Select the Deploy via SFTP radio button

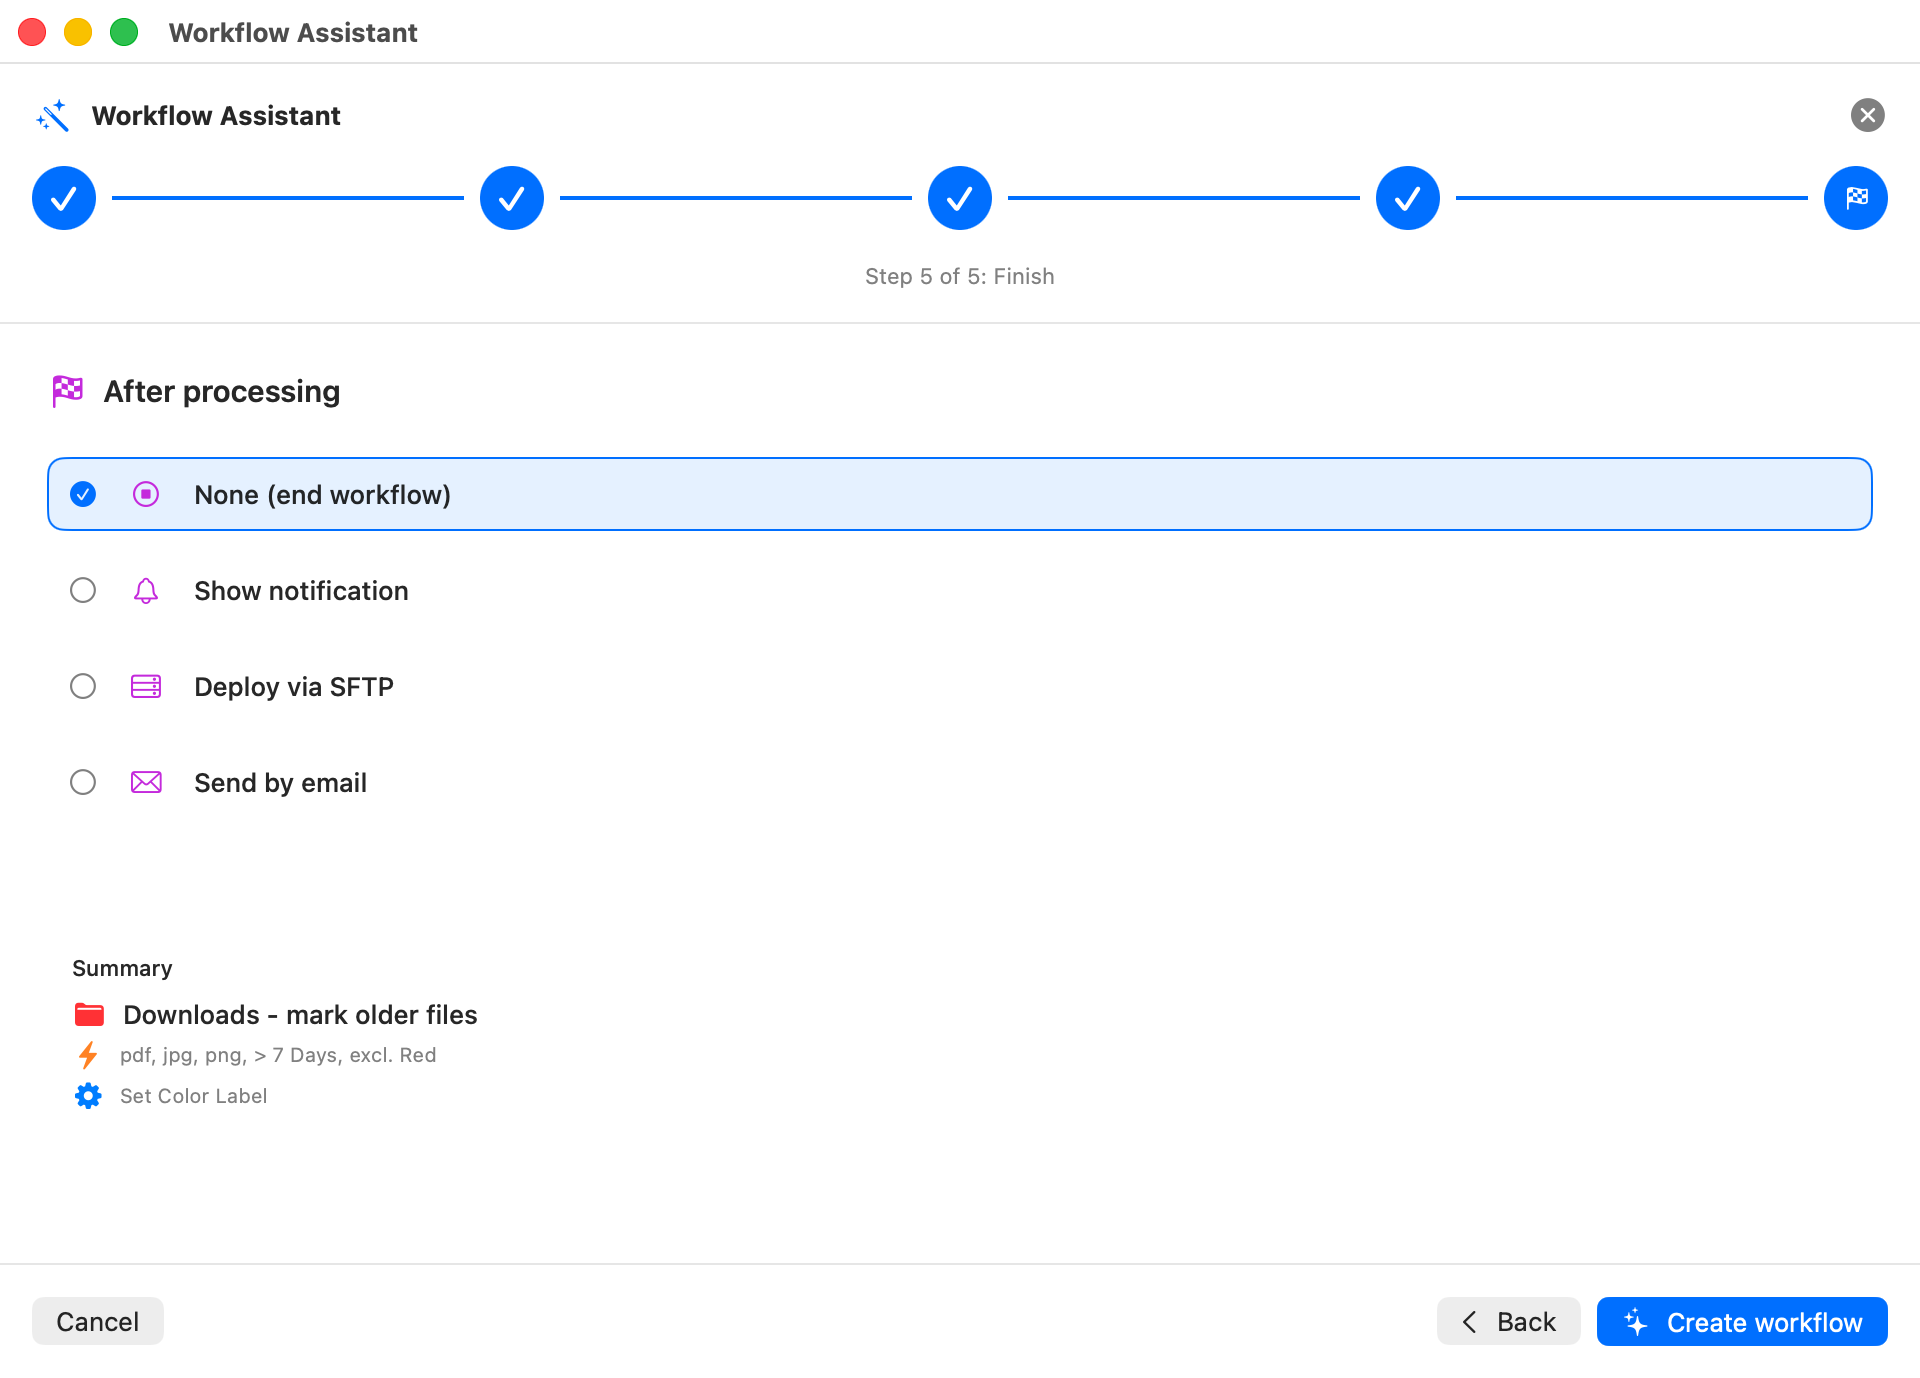(83, 686)
